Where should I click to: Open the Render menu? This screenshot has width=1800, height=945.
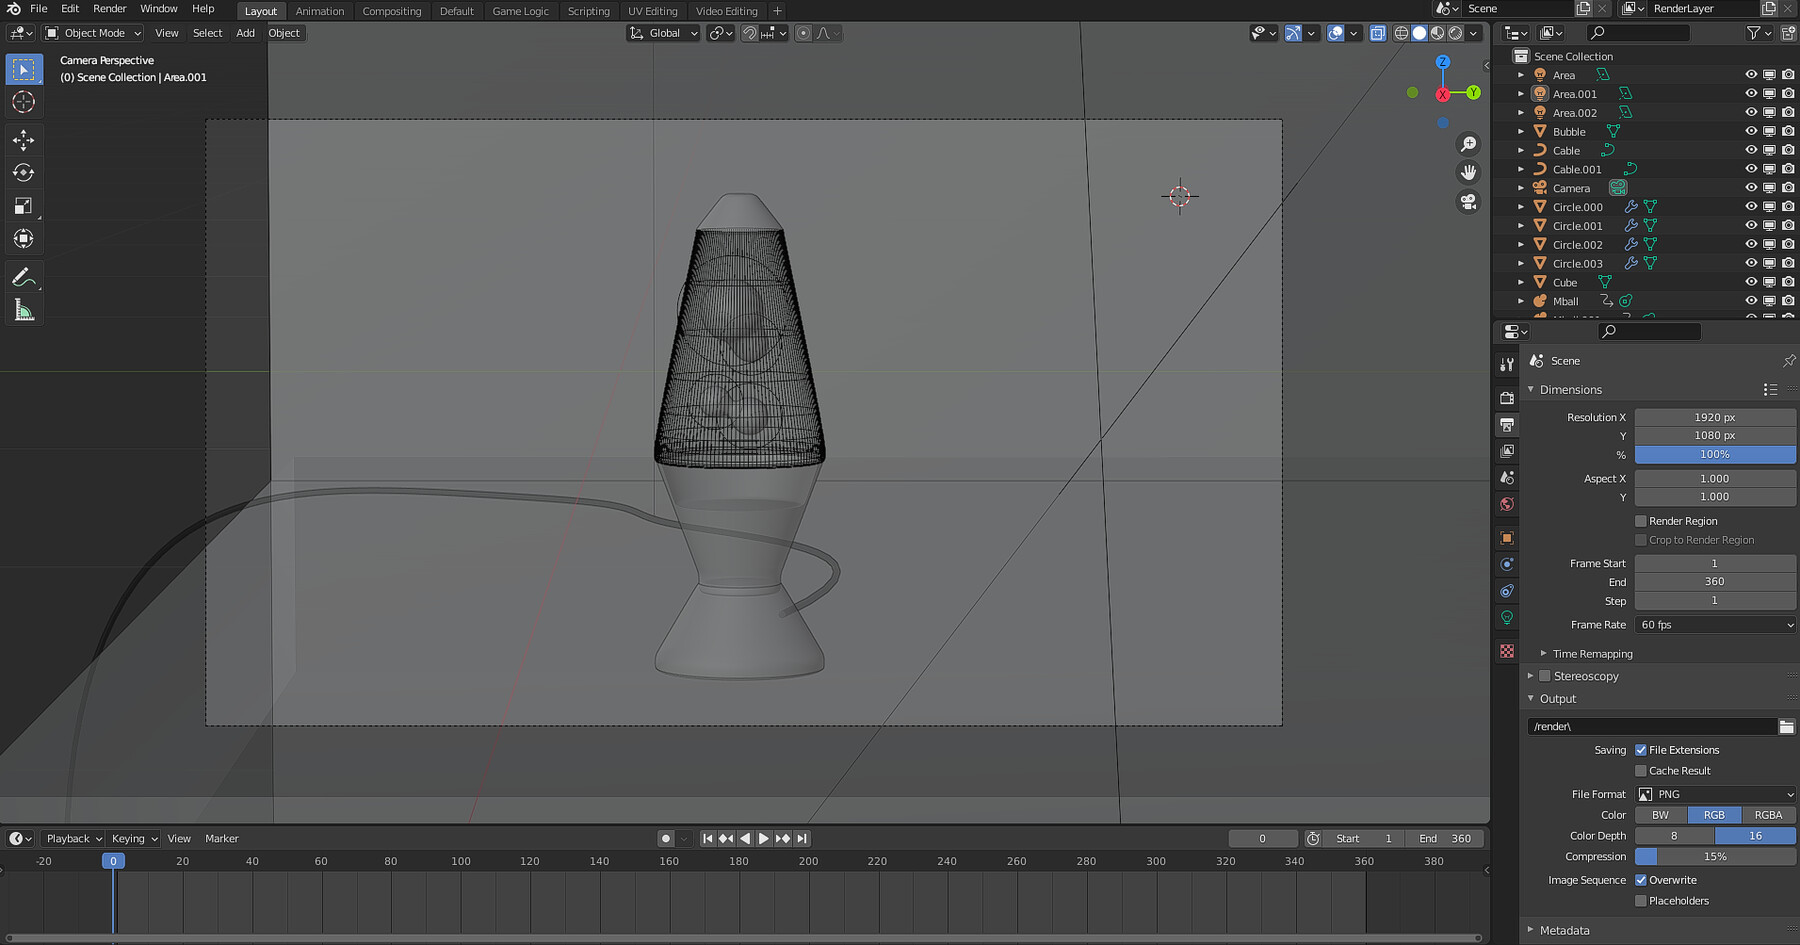pyautogui.click(x=109, y=9)
